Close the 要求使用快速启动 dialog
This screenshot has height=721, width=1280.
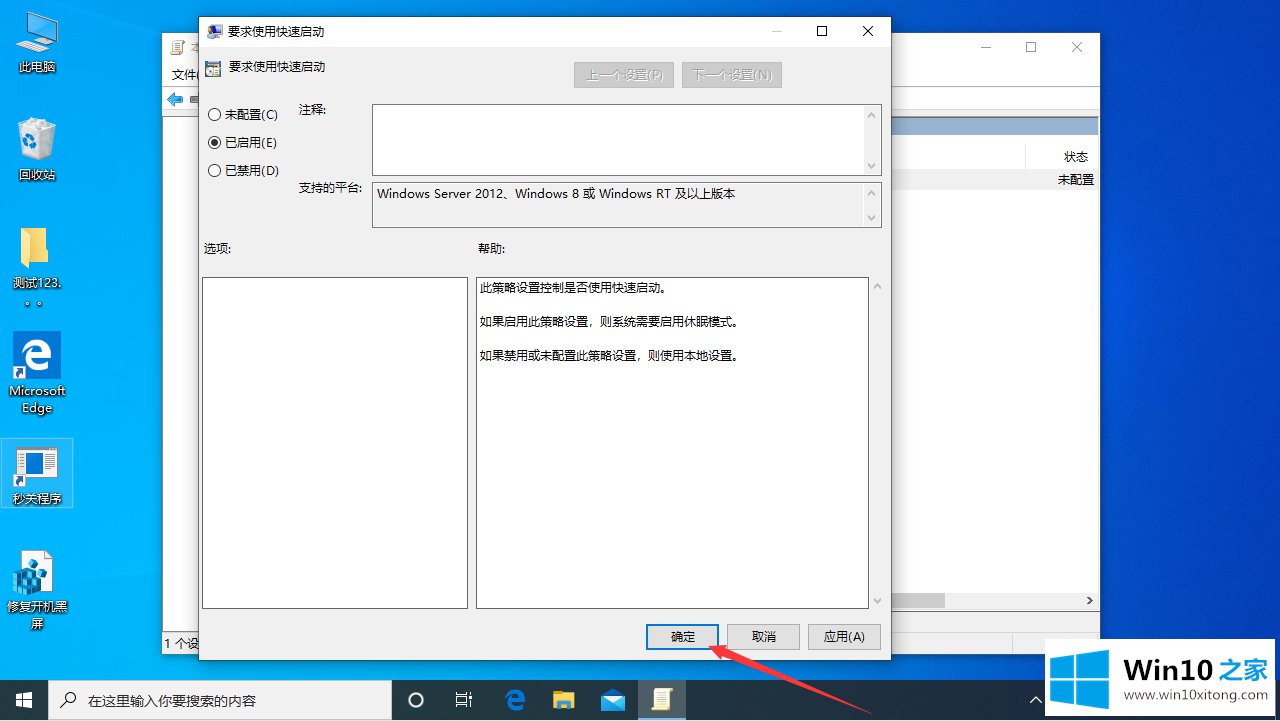coord(868,31)
